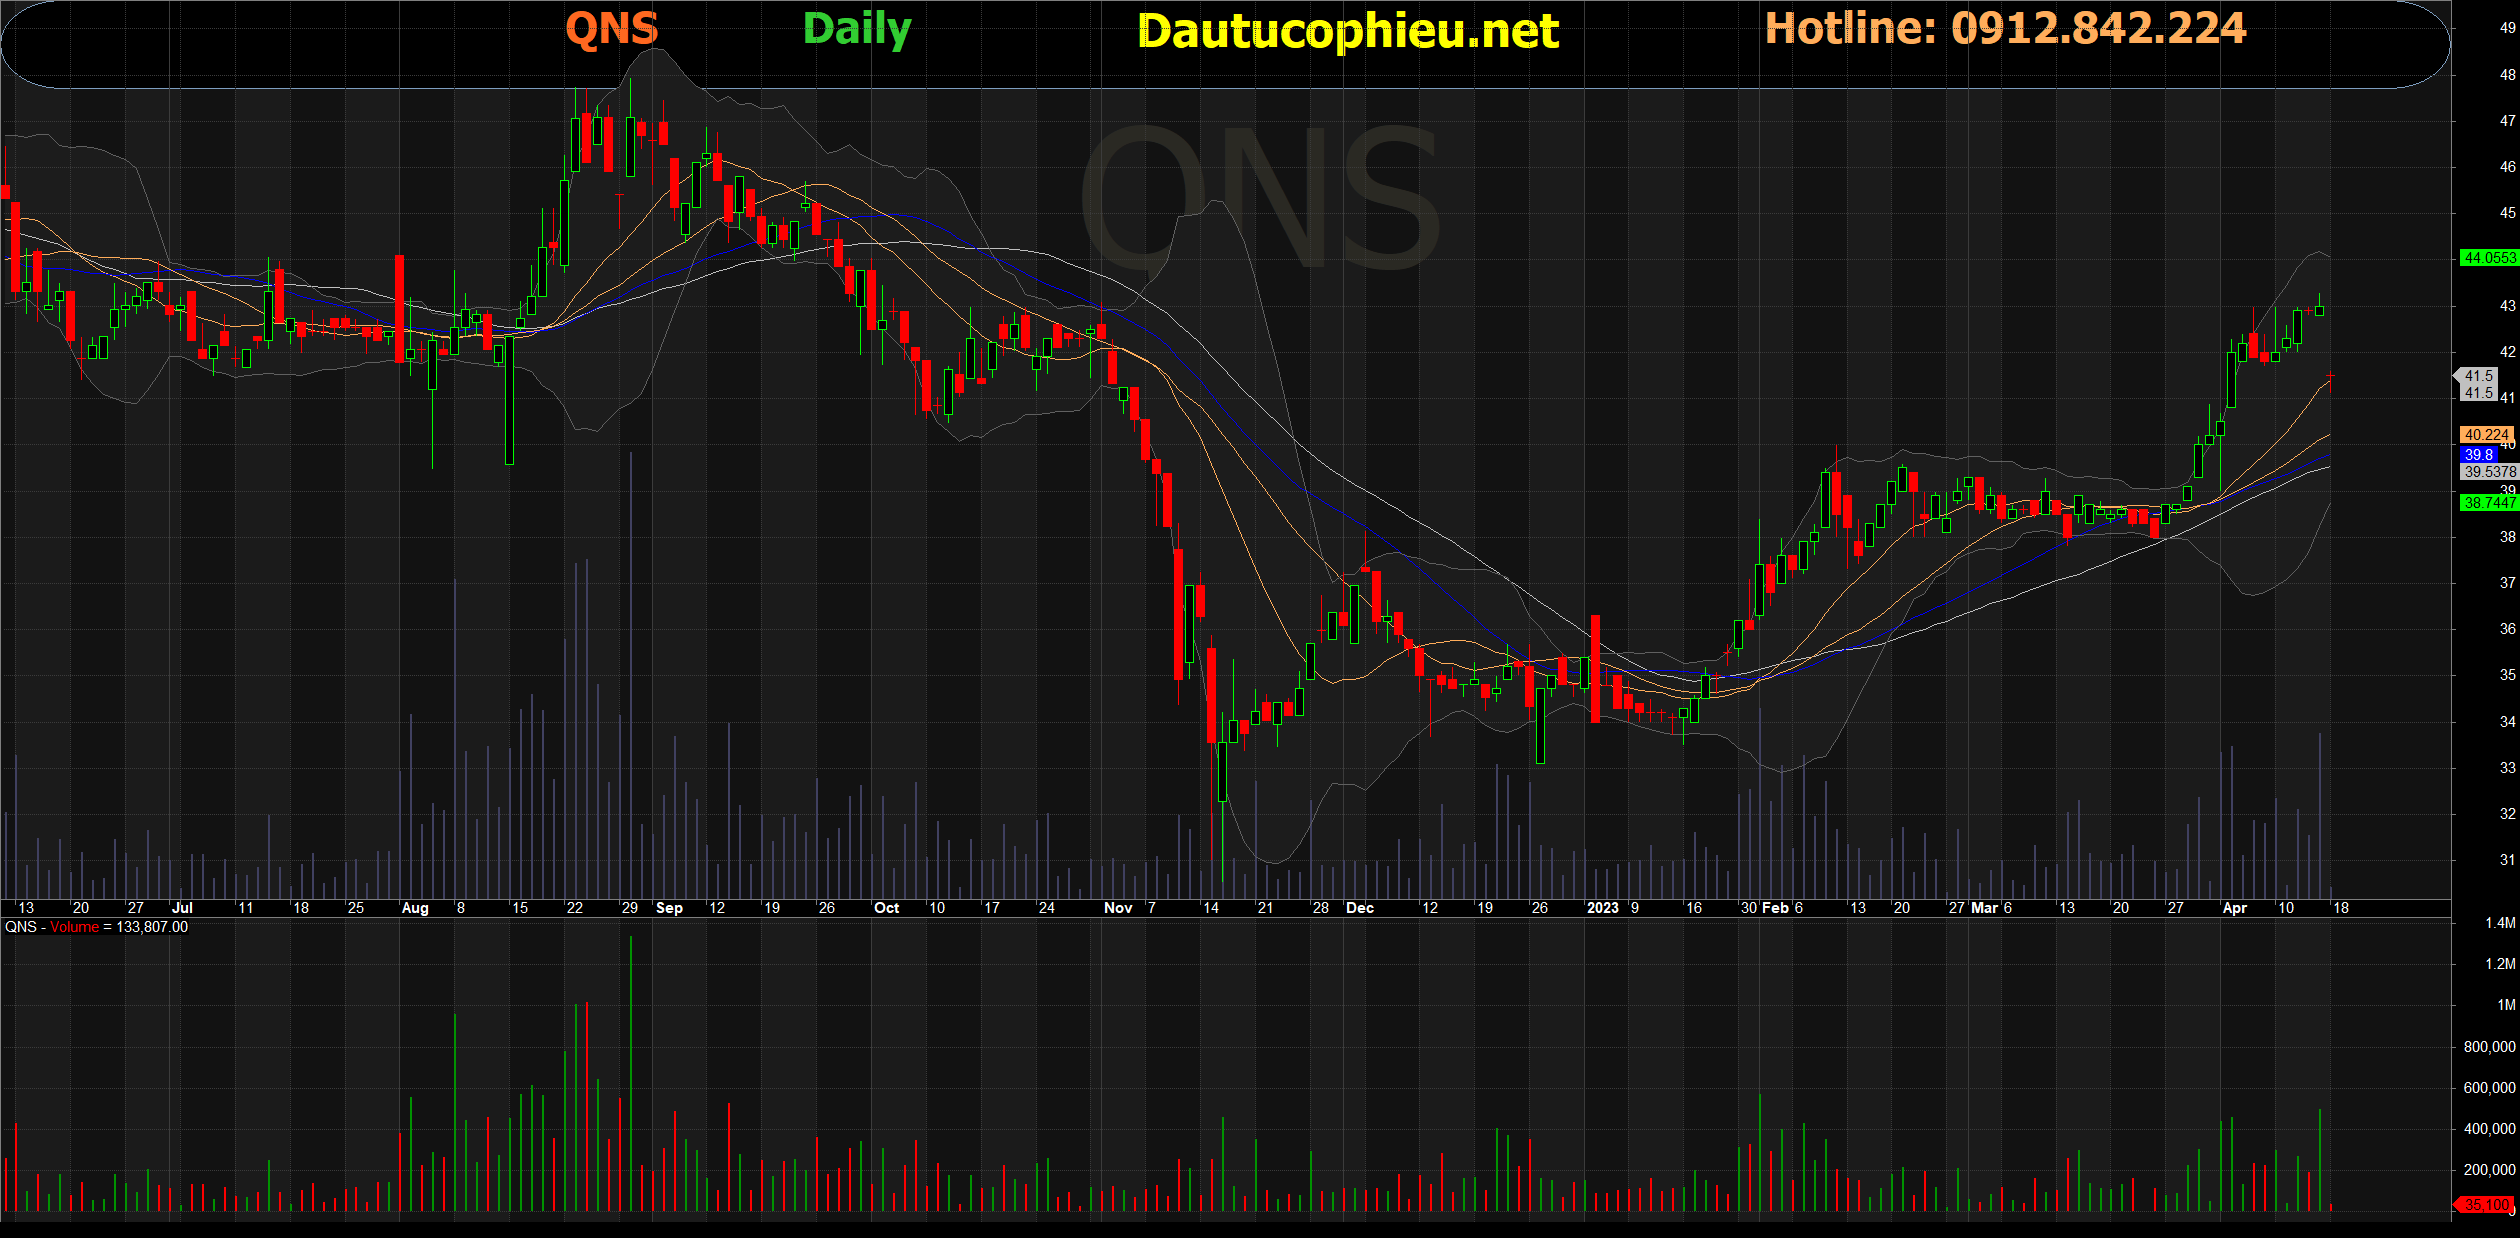
Task: Click the gray 39.5378 value tag
Action: (x=2488, y=471)
